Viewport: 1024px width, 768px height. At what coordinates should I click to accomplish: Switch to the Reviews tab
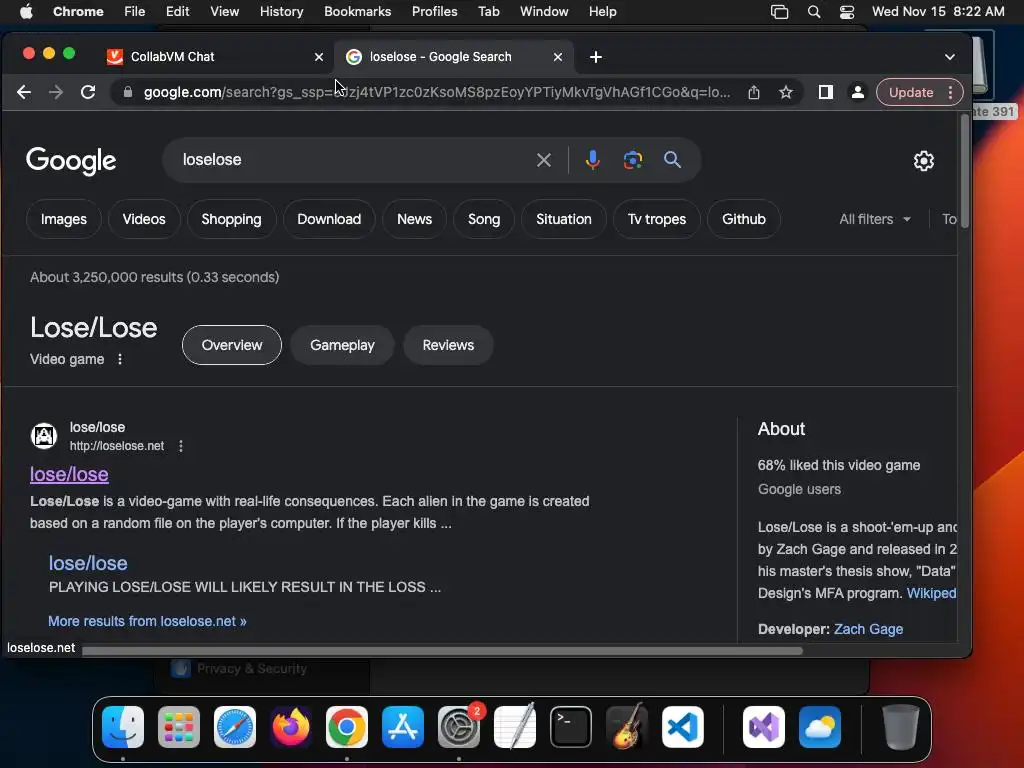(x=448, y=345)
